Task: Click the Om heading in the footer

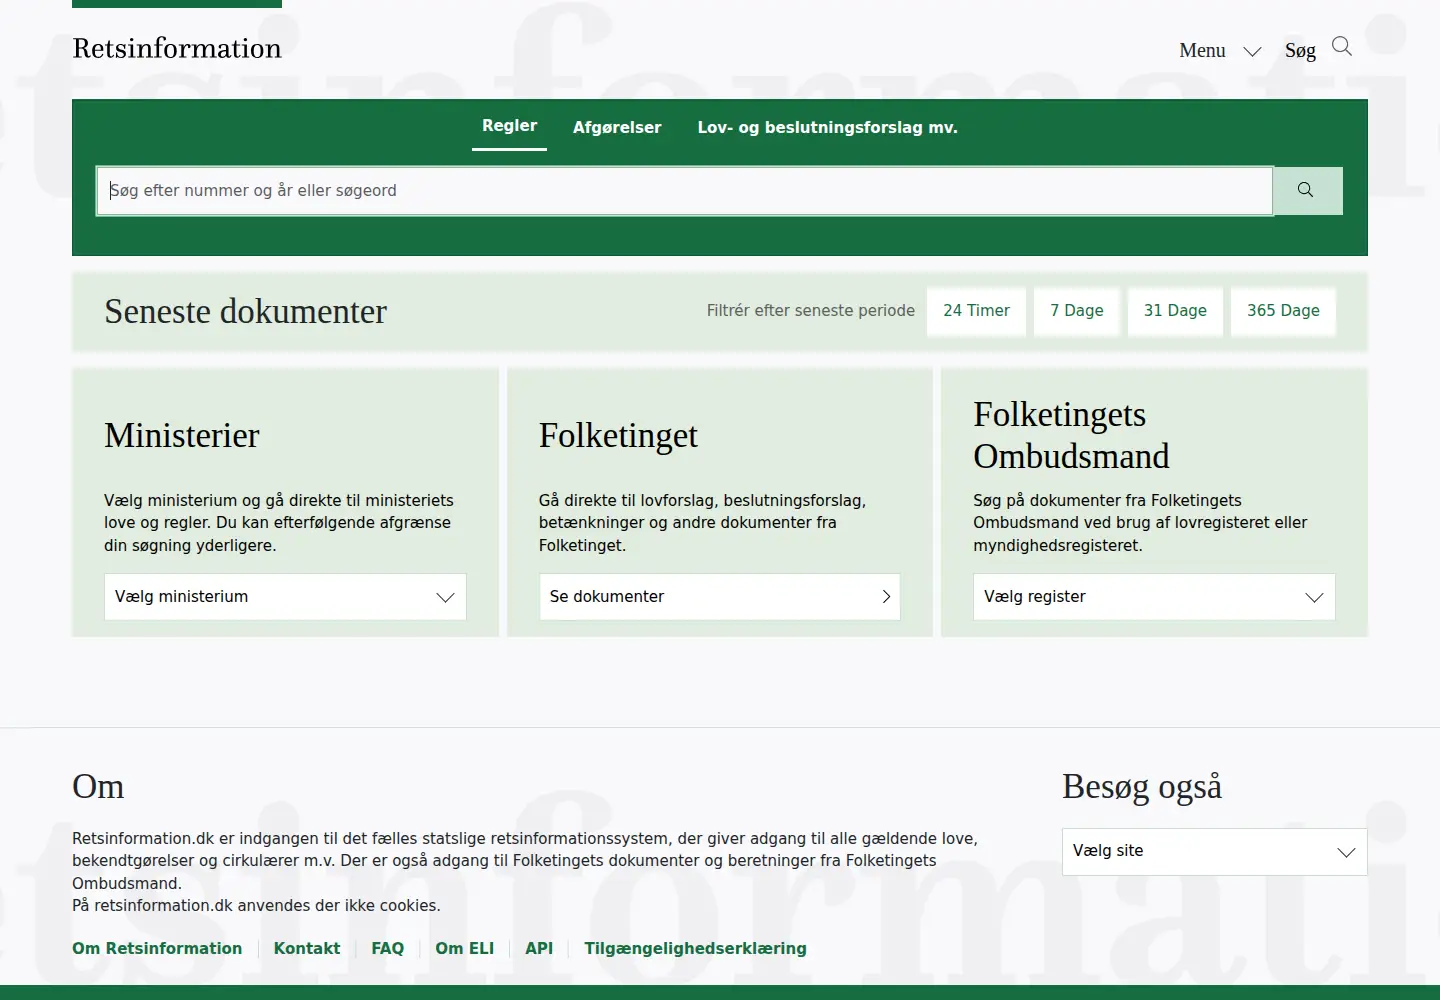Action: pyautogui.click(x=98, y=786)
